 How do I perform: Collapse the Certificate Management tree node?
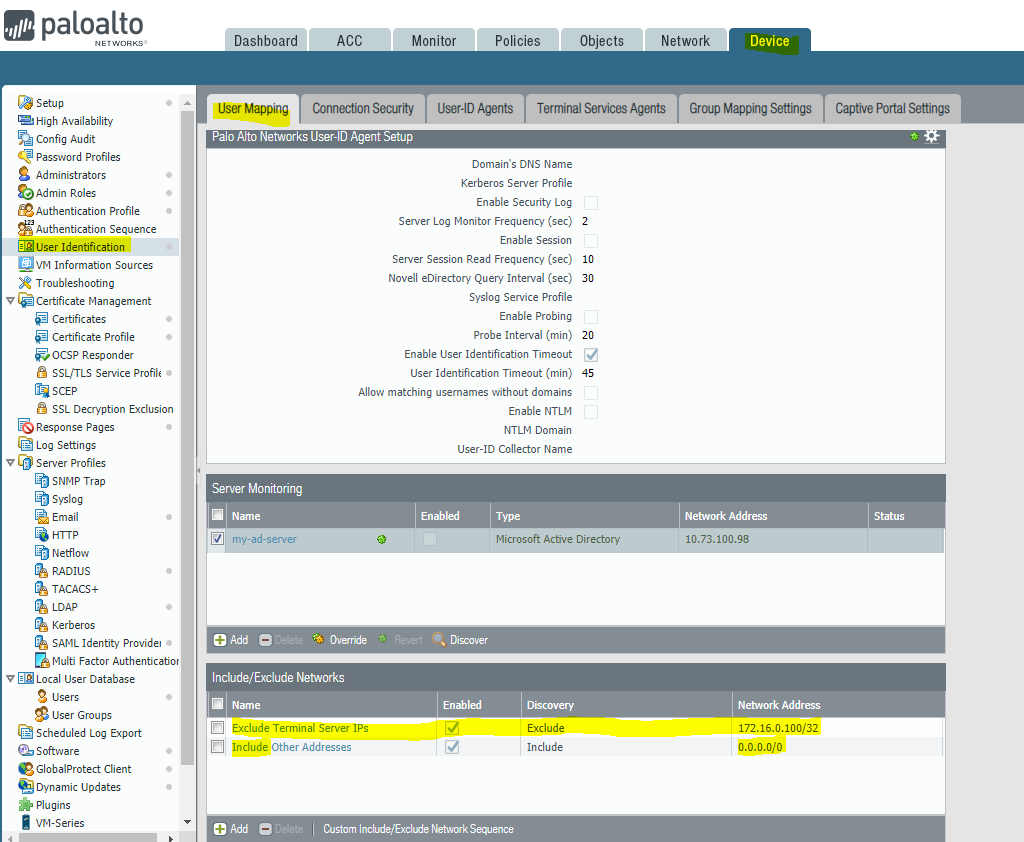[x=11, y=301]
